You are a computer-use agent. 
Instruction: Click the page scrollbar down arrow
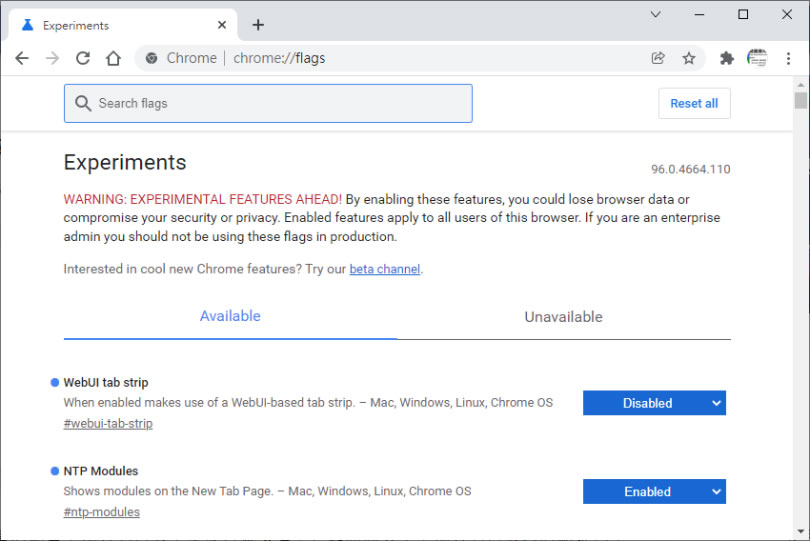[801, 531]
